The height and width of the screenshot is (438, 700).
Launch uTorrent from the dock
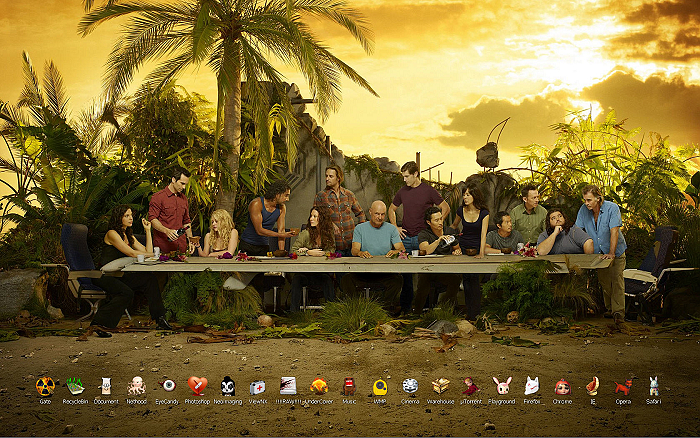[x=471, y=386]
